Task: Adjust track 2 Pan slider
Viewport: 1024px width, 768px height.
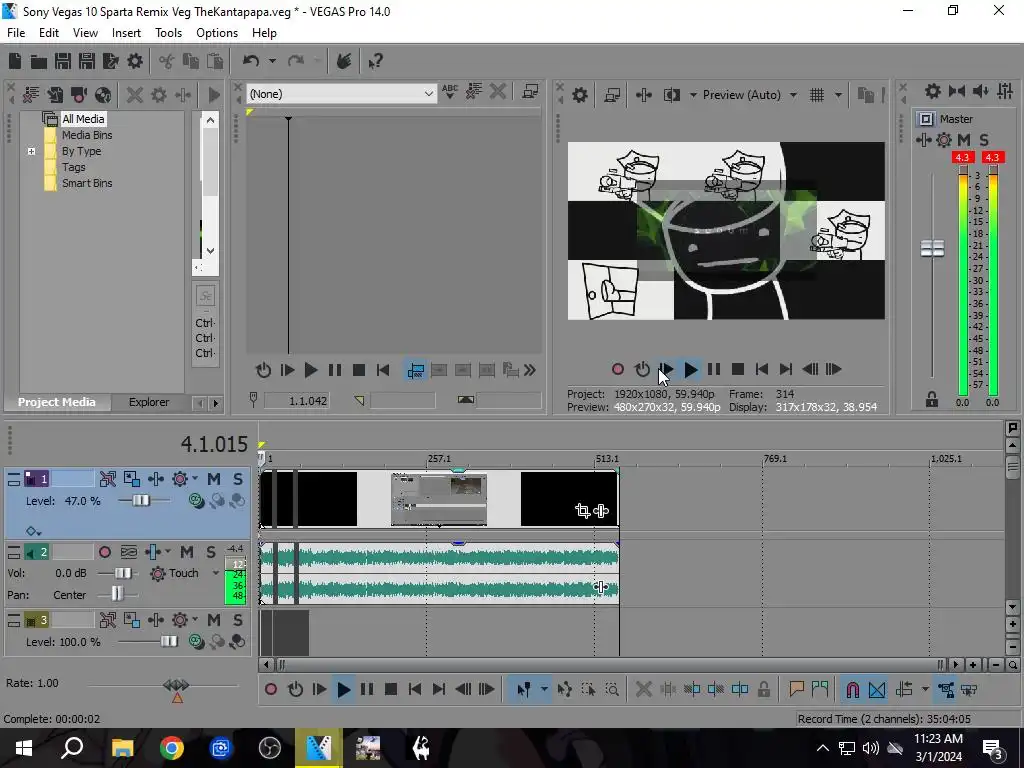Action: (x=117, y=594)
